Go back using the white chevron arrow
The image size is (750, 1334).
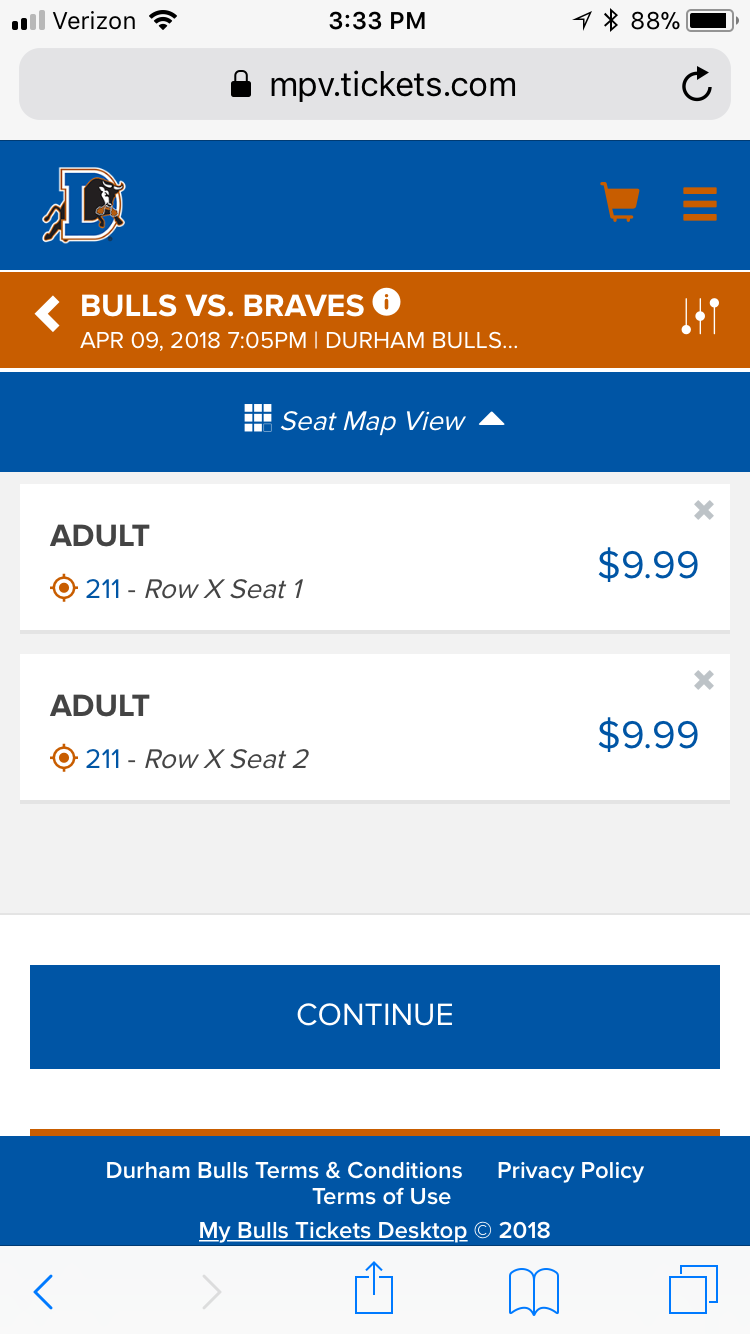47,313
